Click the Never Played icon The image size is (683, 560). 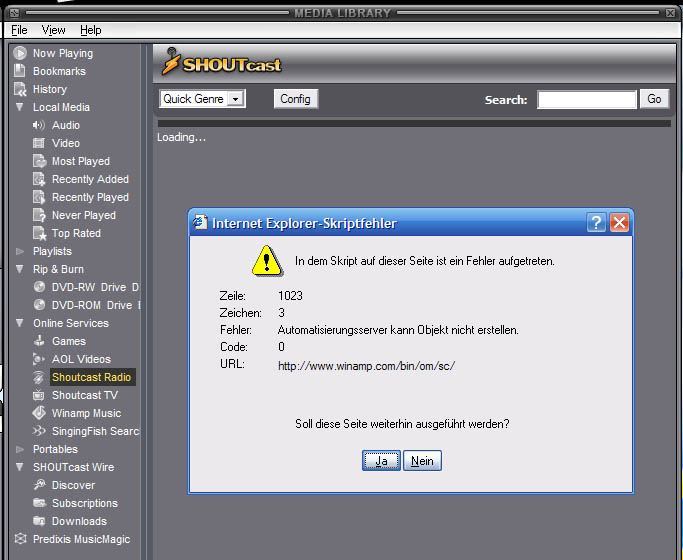pos(39,215)
